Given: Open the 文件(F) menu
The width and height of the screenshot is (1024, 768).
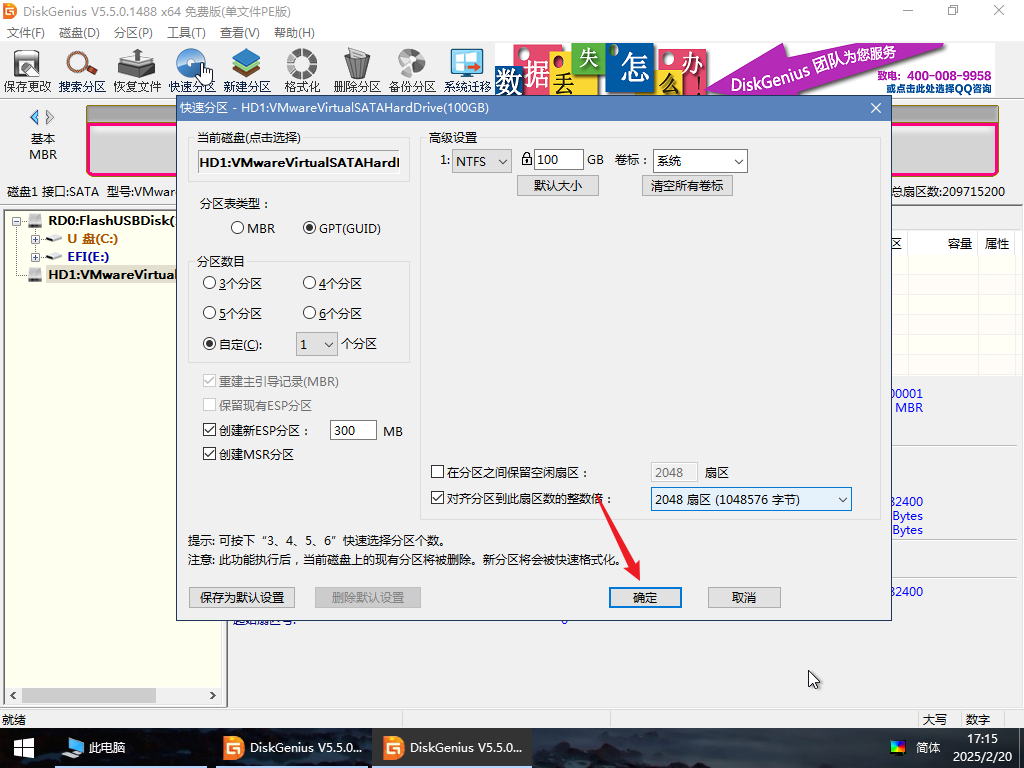Looking at the screenshot, I should (25, 33).
